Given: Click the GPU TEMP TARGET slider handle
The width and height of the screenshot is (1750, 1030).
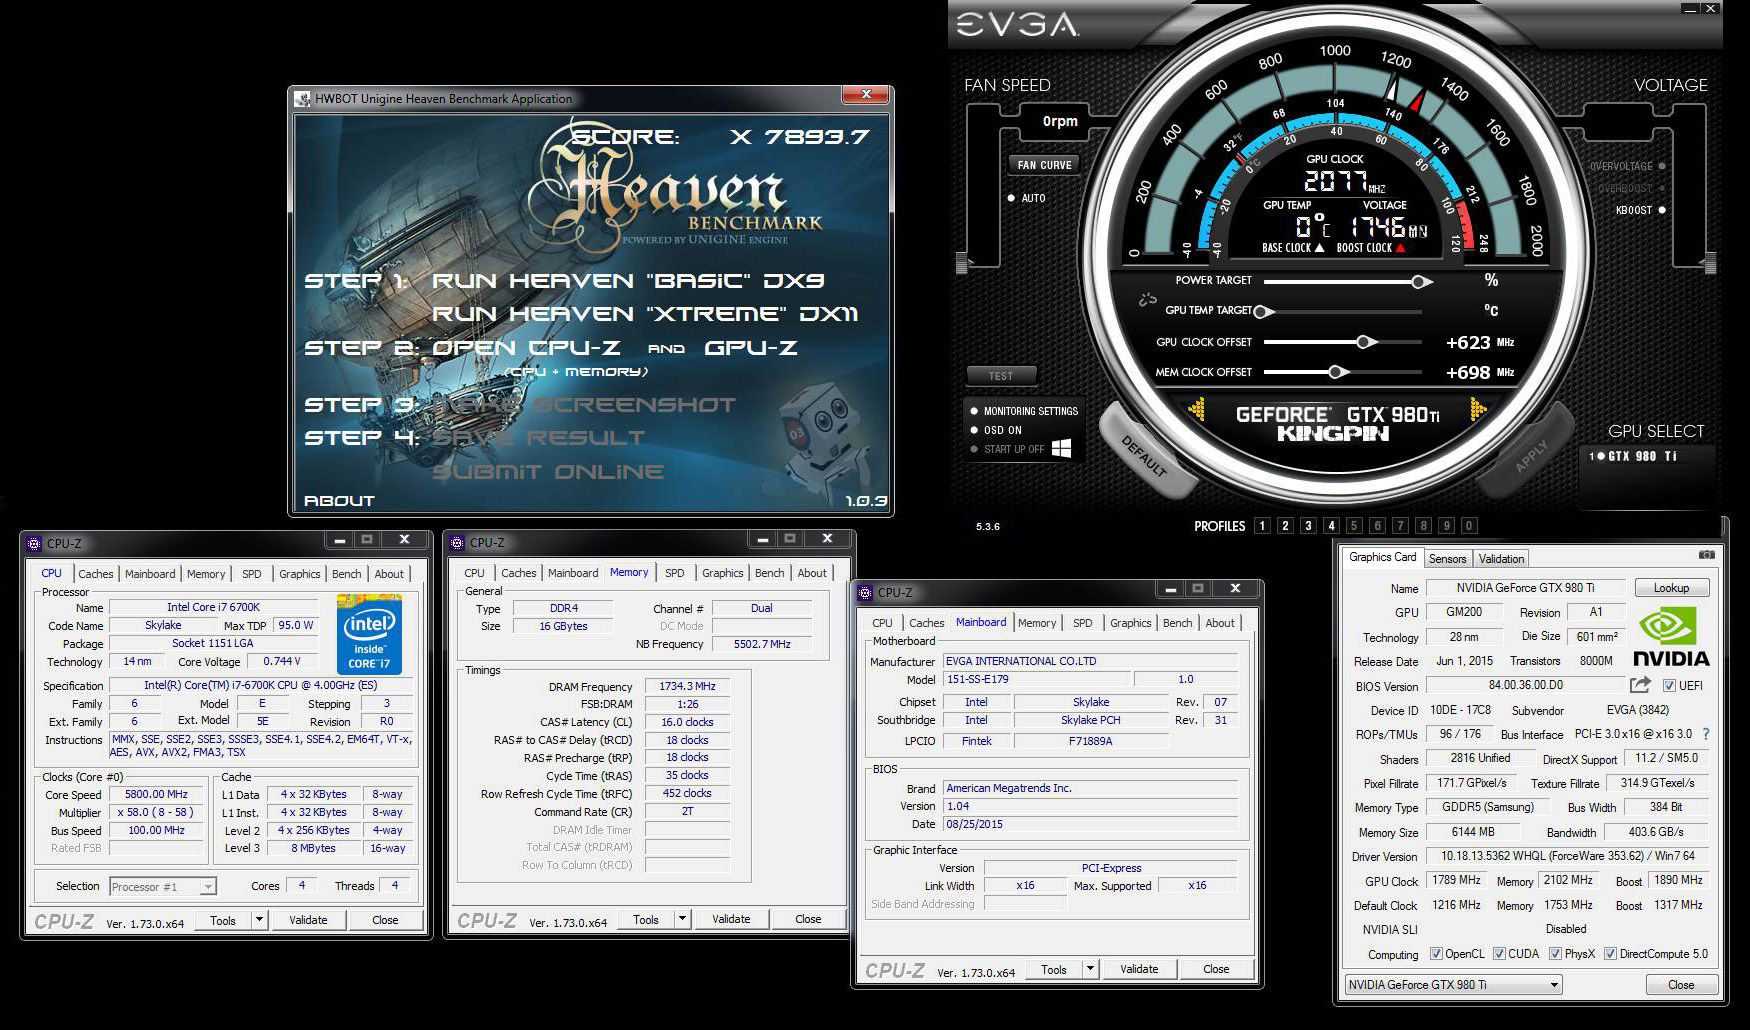Looking at the screenshot, I should coord(1262,311).
